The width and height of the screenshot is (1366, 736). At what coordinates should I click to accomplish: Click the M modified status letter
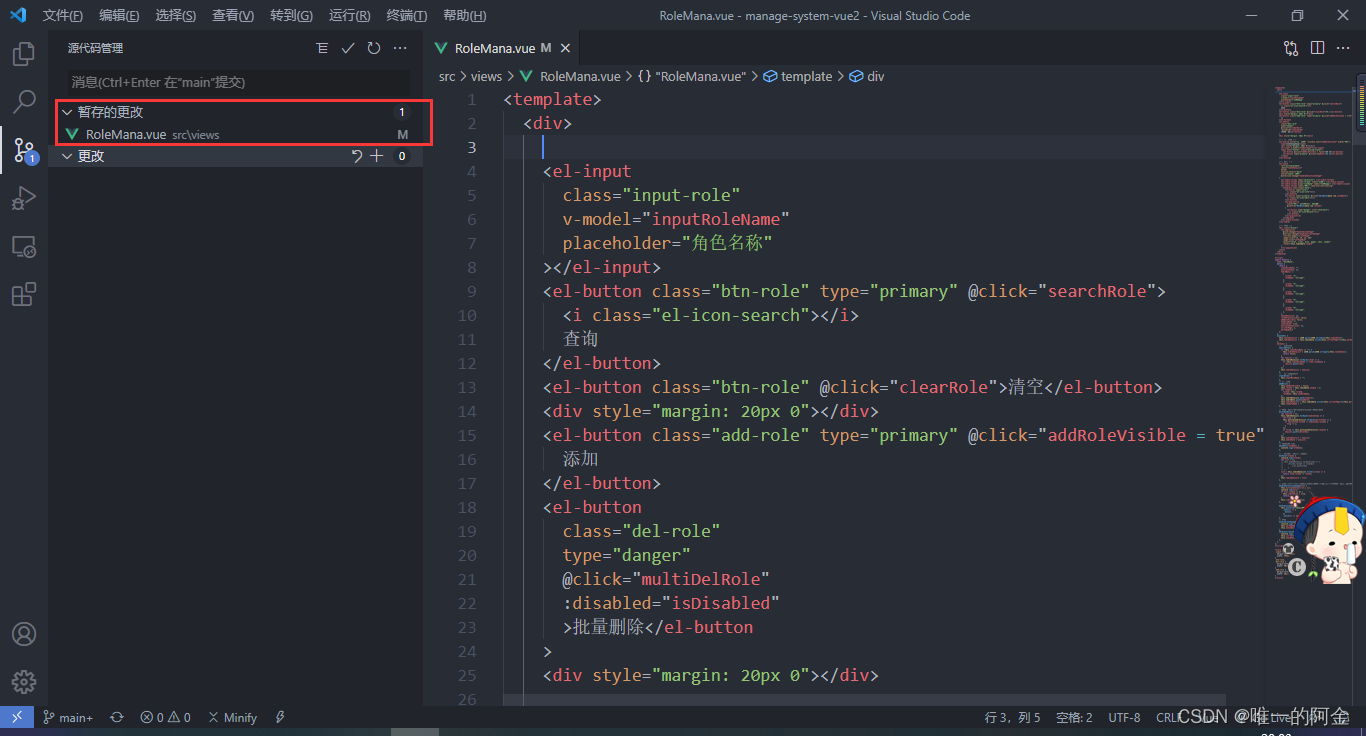(403, 134)
